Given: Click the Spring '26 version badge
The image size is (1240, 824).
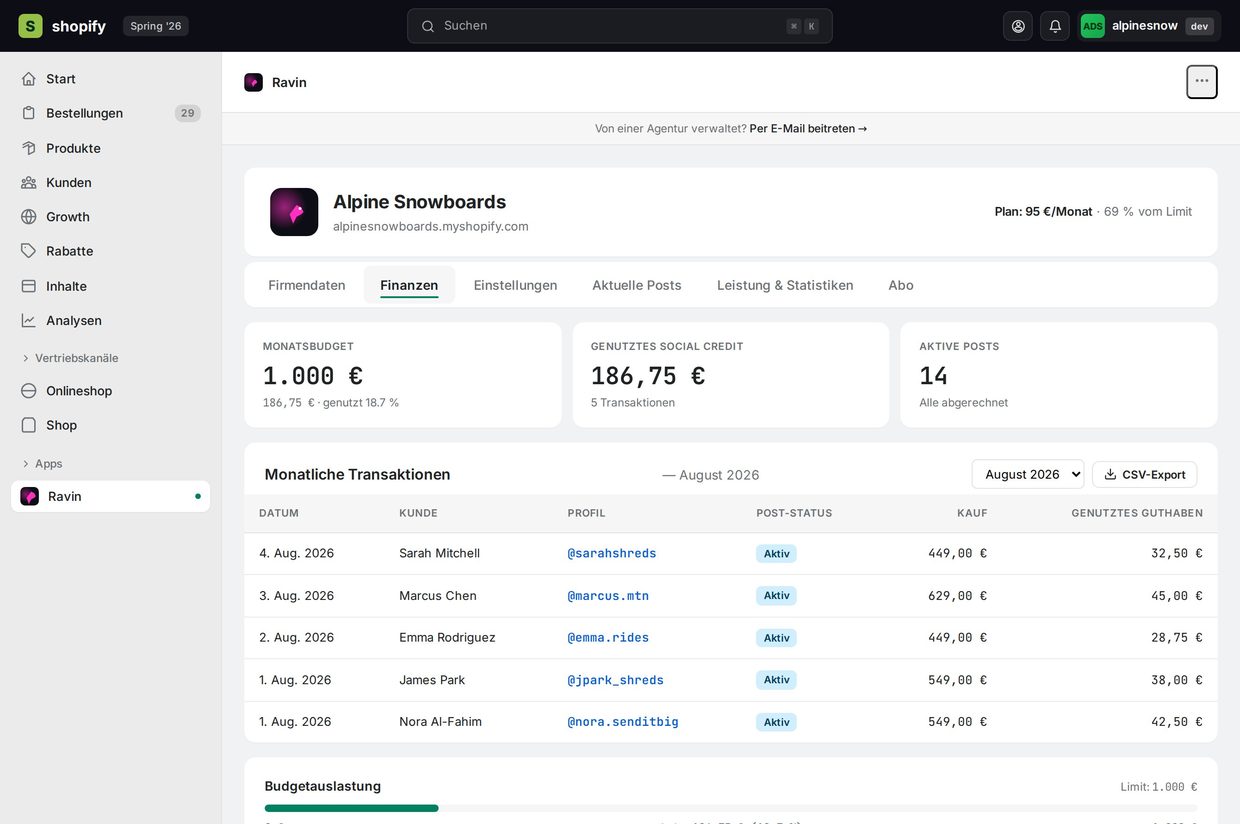Looking at the screenshot, I should tap(156, 26).
